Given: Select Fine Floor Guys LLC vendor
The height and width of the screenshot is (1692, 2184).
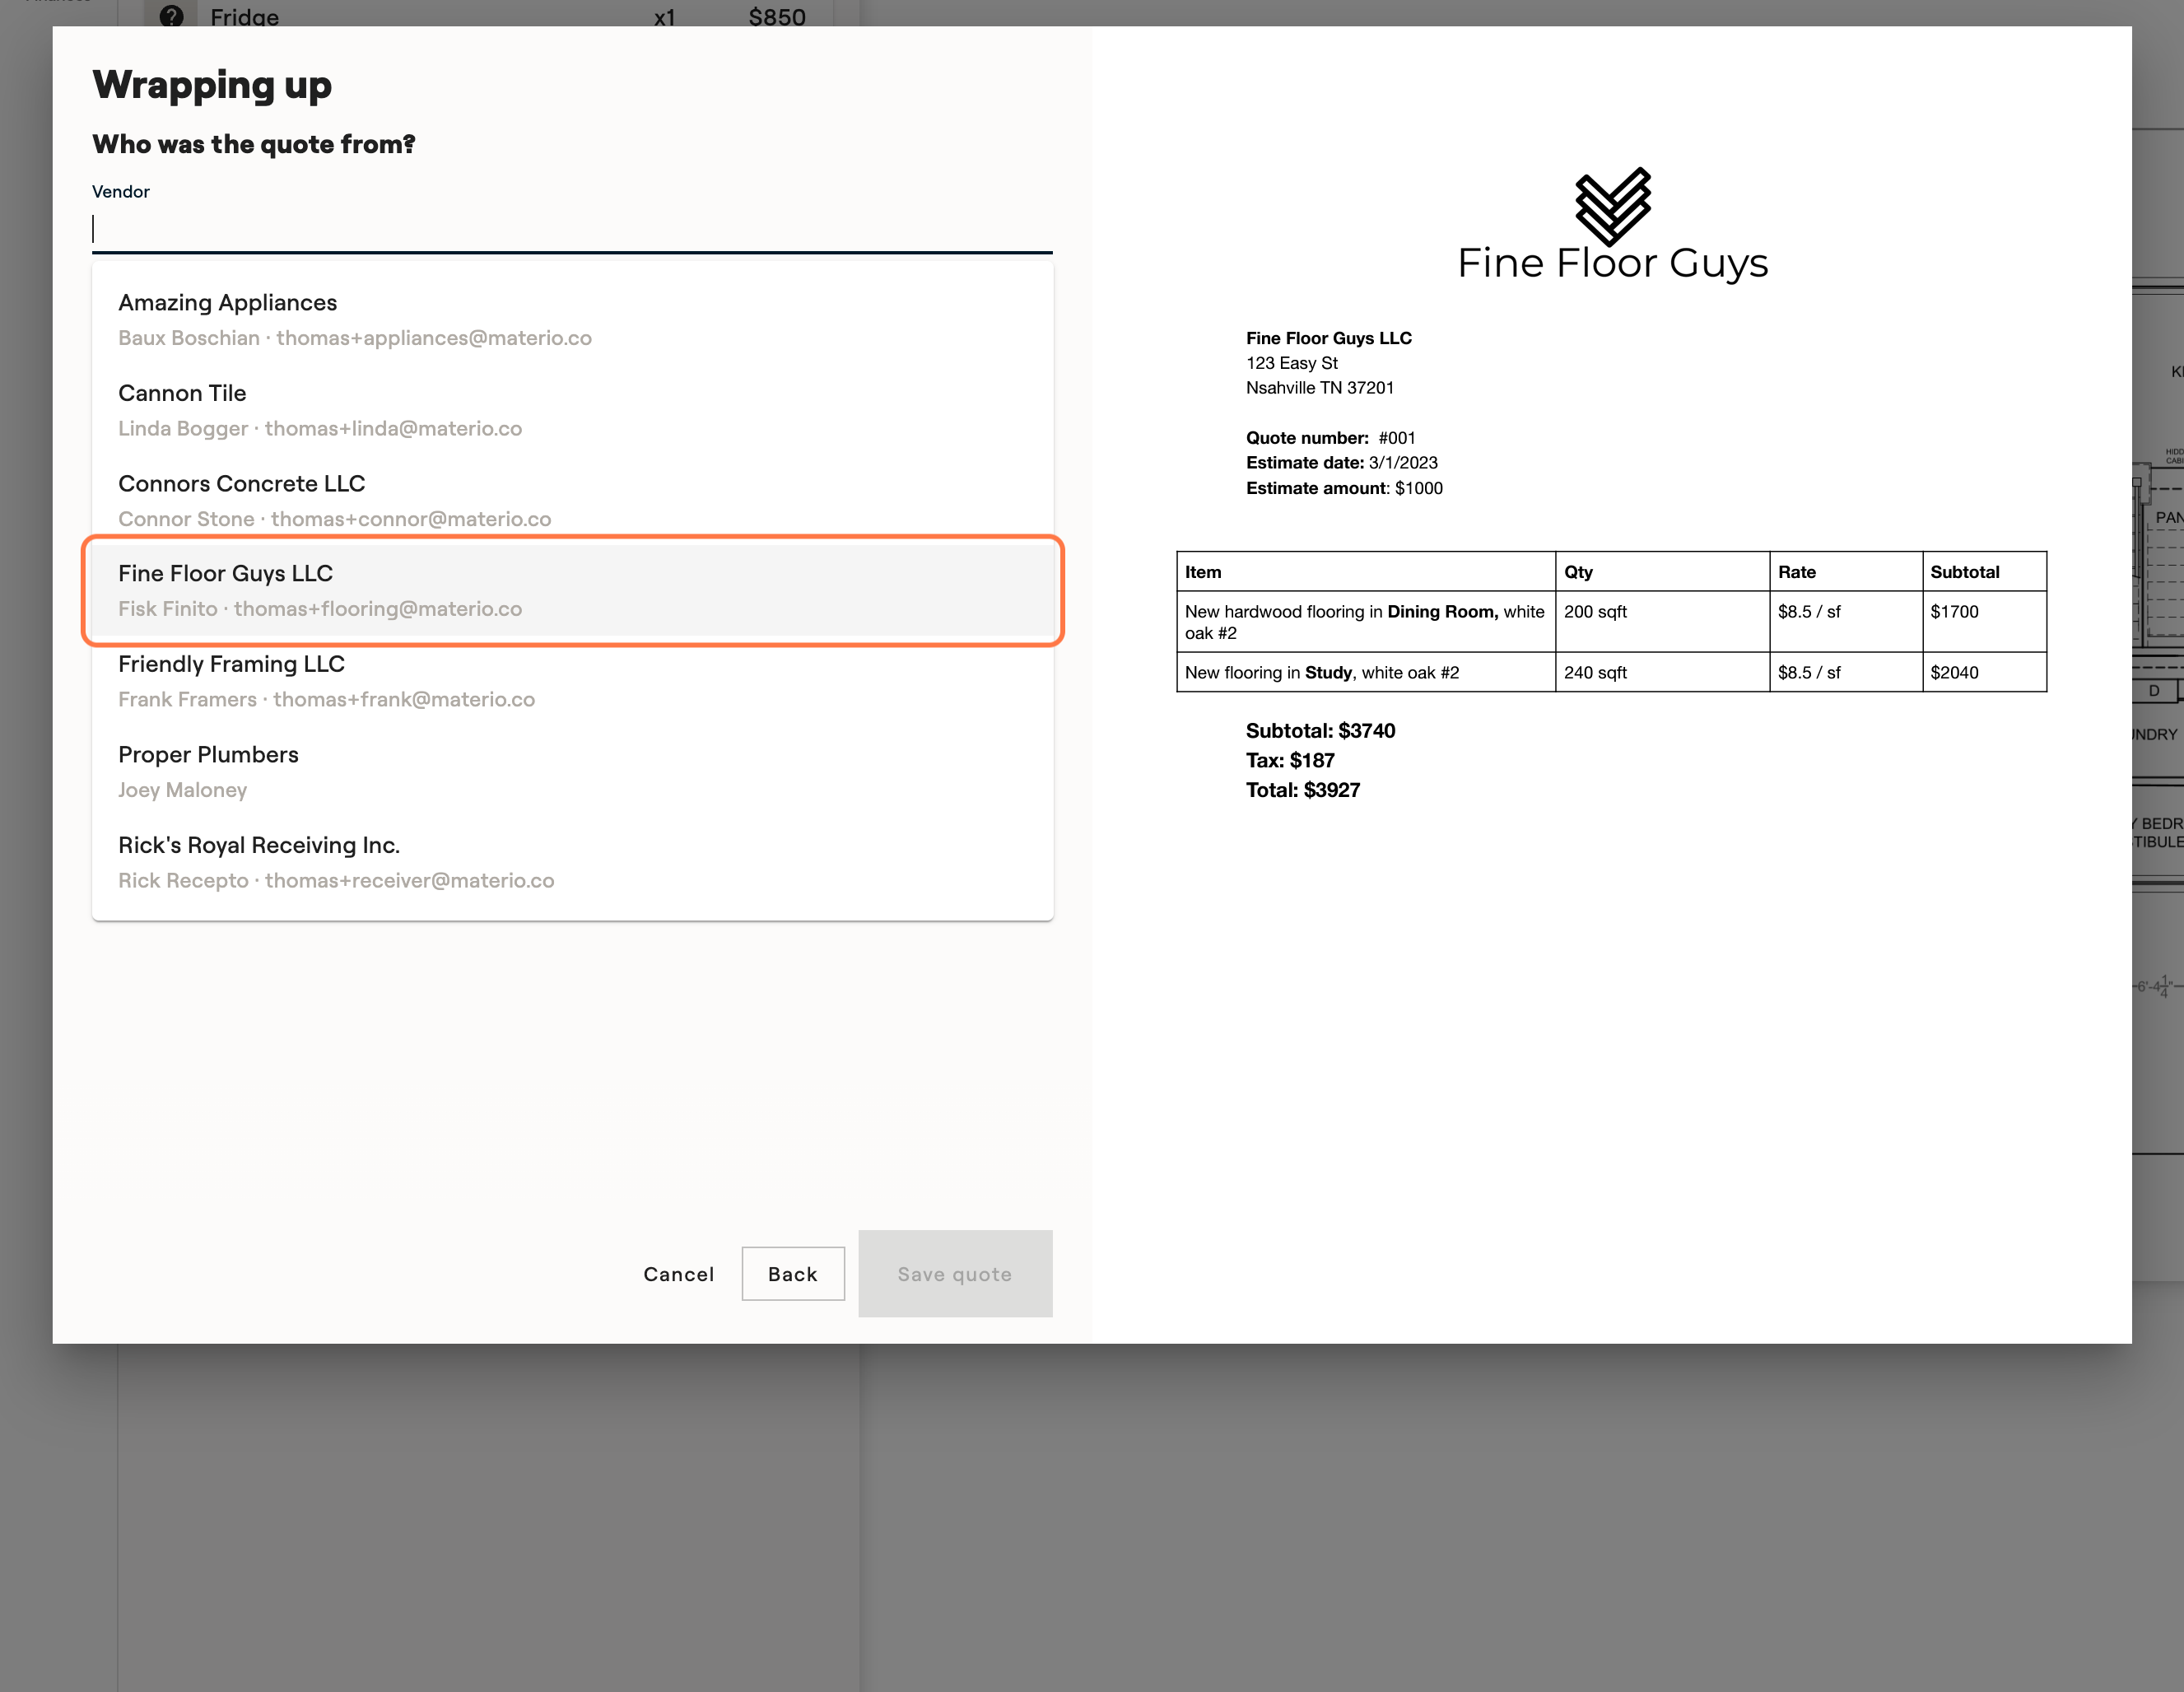Looking at the screenshot, I should coord(572,590).
